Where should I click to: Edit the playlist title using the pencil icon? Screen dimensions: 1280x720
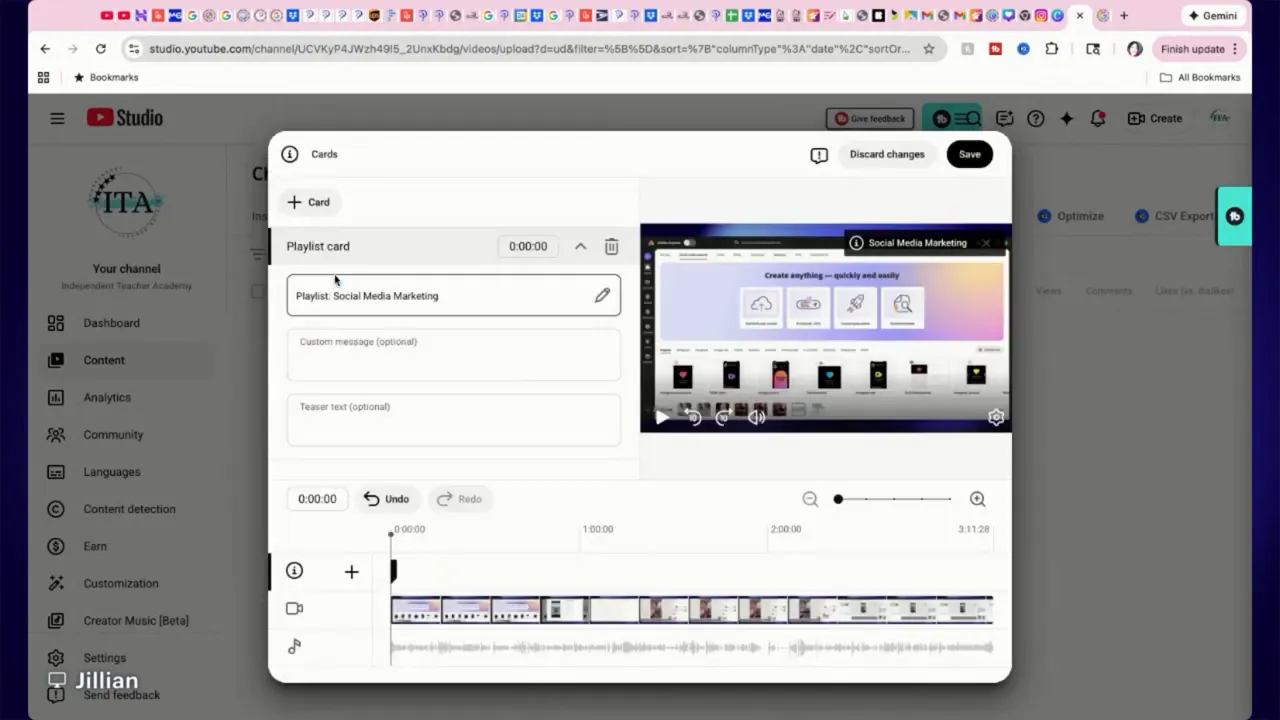click(x=602, y=295)
